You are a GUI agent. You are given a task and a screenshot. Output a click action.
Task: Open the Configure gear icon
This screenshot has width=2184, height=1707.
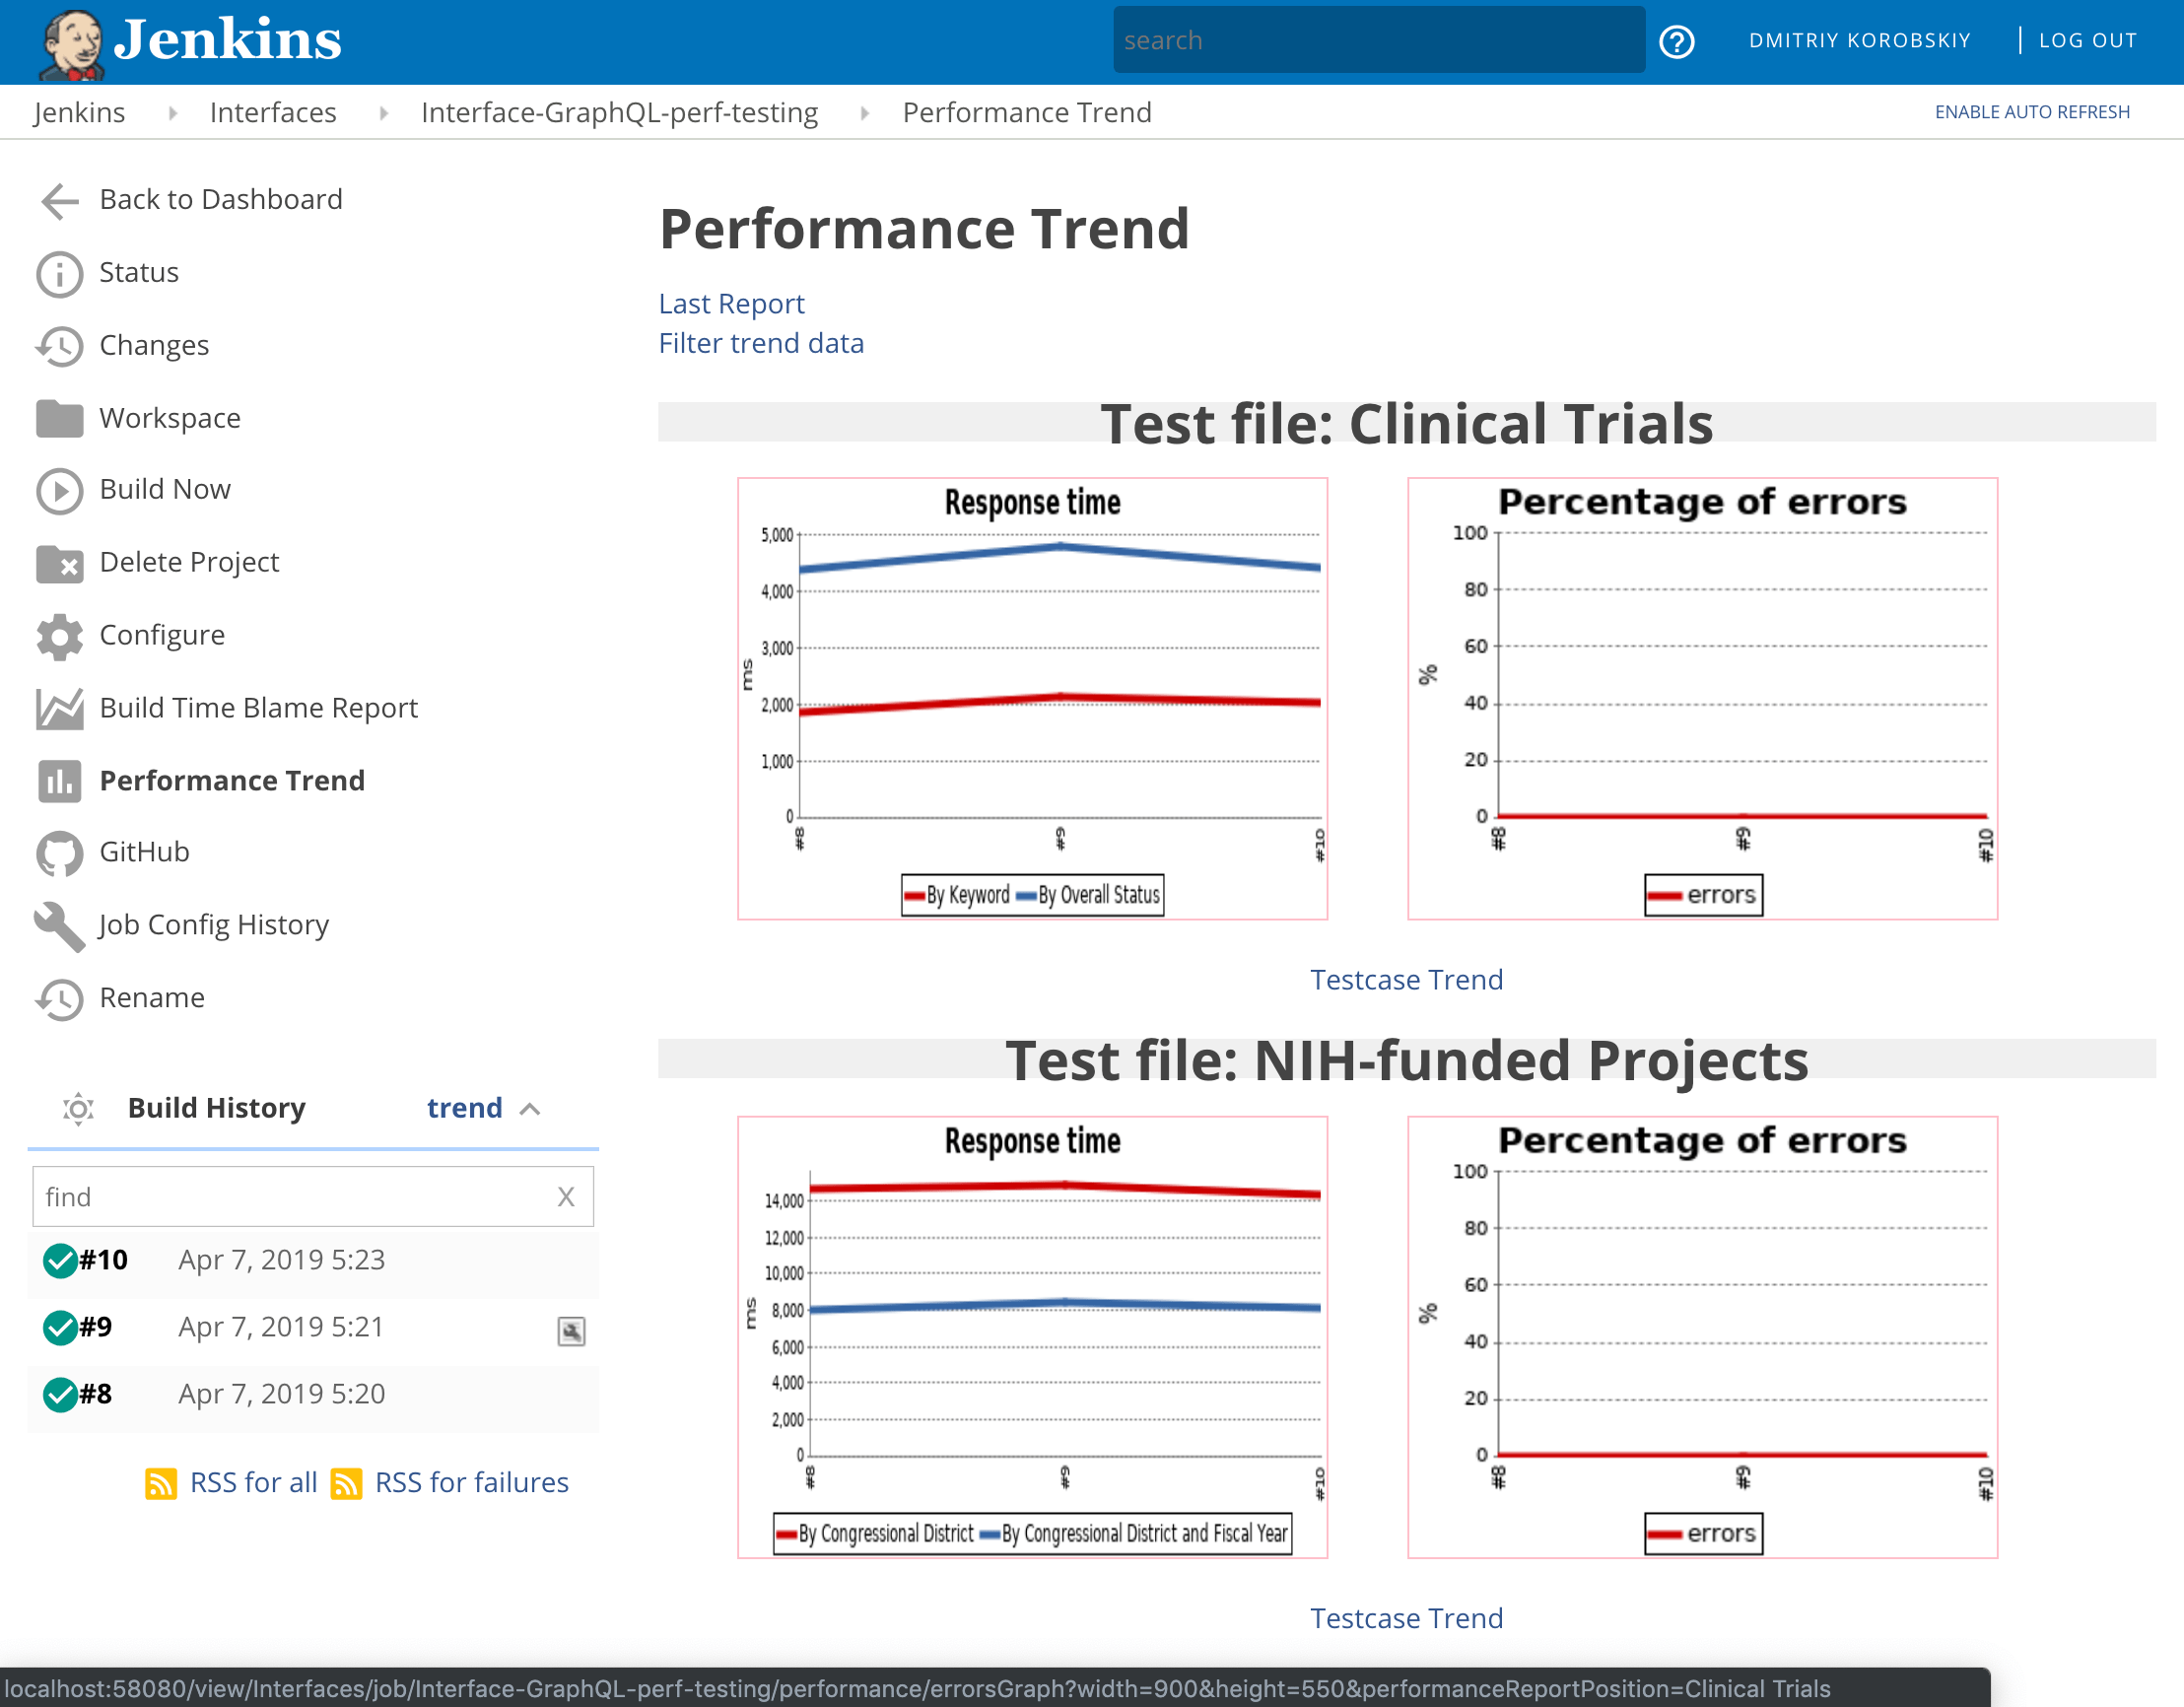tap(59, 636)
